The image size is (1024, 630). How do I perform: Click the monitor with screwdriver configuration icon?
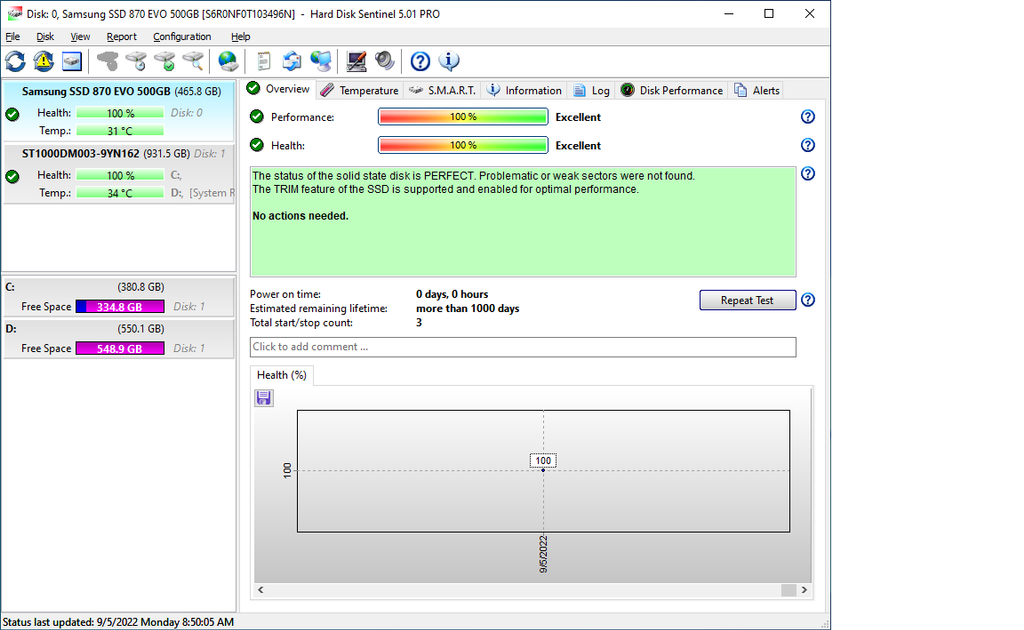(356, 61)
